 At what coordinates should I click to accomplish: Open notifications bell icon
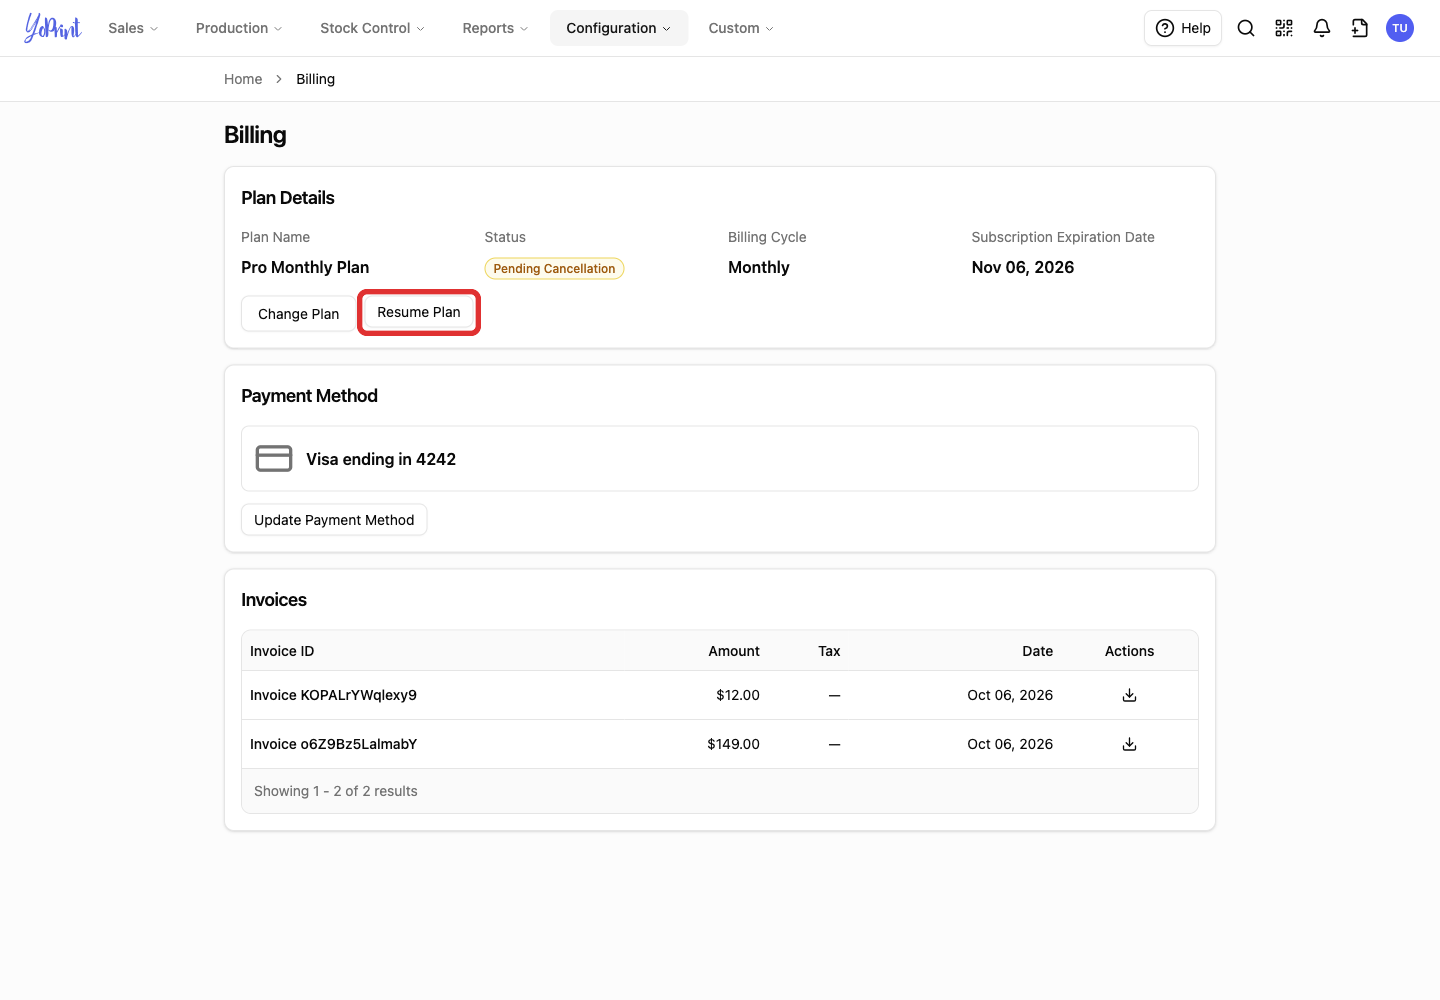(x=1322, y=28)
